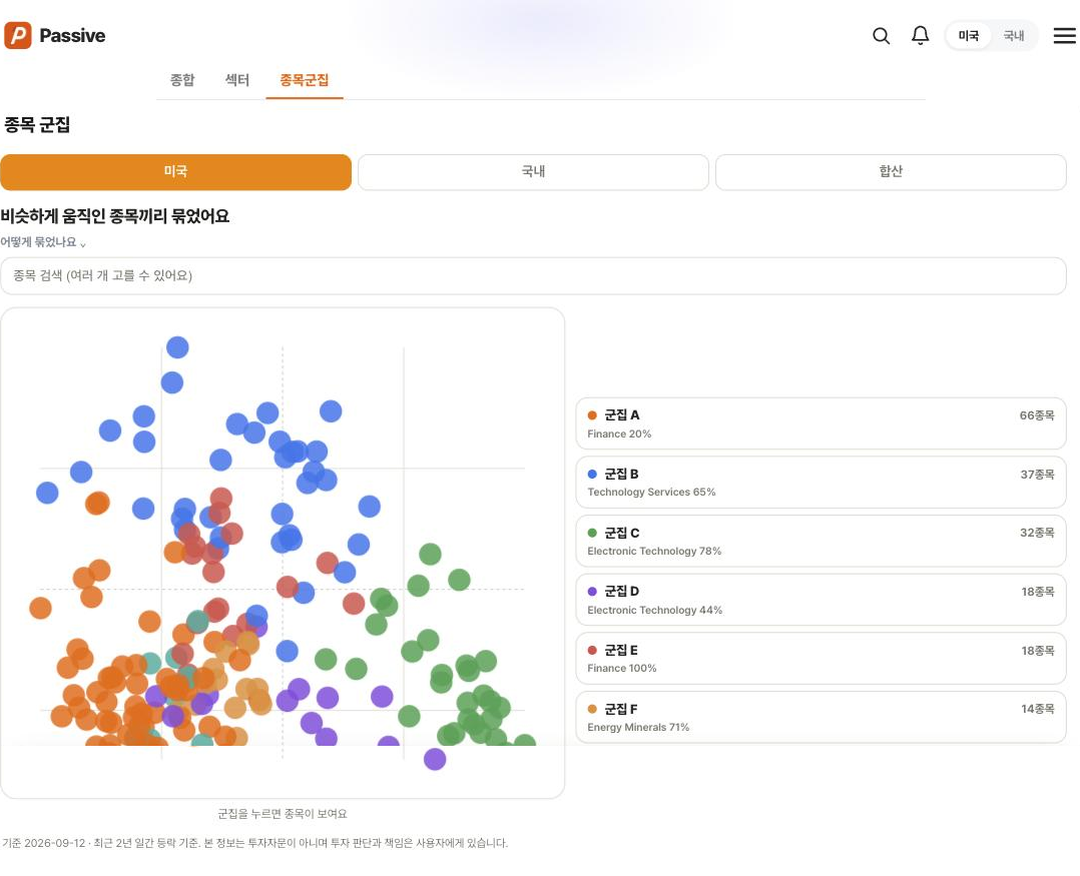Screen dimensions: 1080x876
Task: Switch to the 섹터 tab
Action: (x=237, y=80)
